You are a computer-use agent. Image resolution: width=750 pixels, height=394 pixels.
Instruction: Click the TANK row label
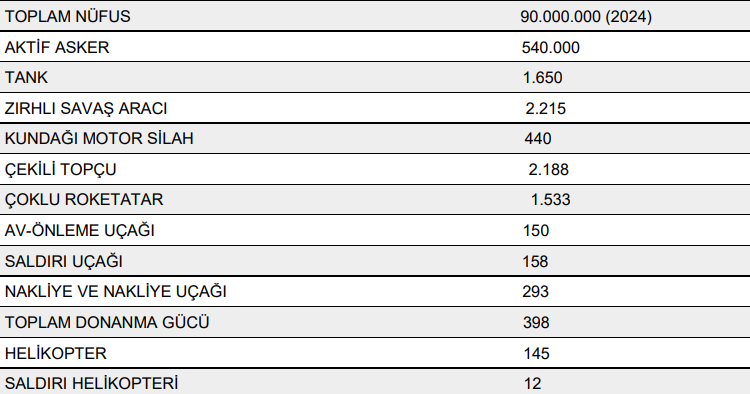[26, 77]
